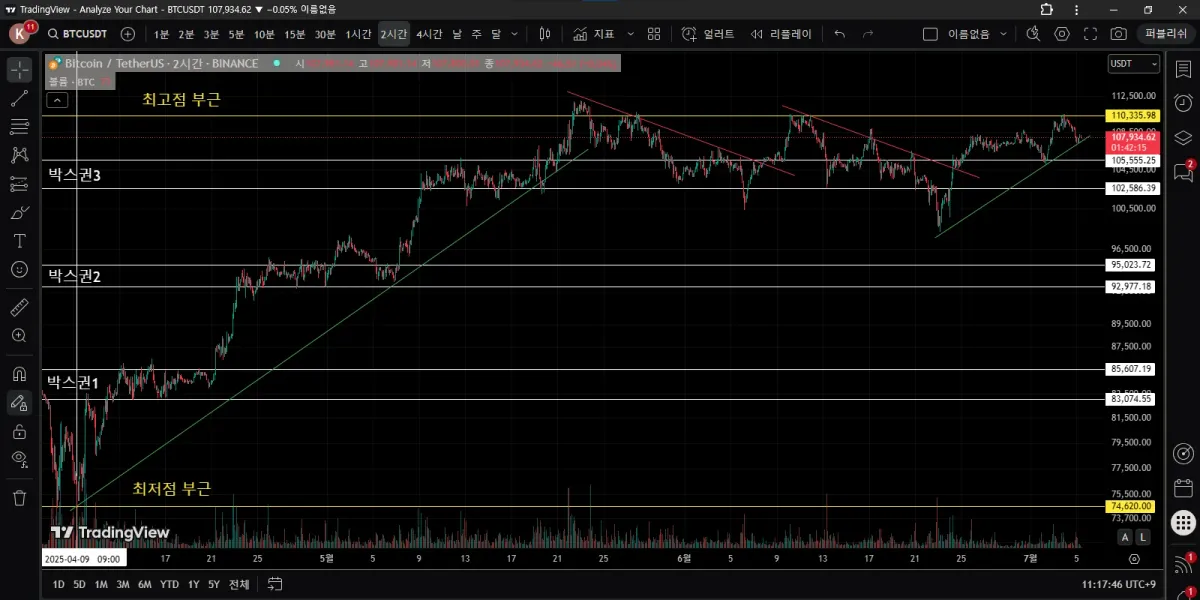The image size is (1200, 600).
Task: Open chart settings hexagon icon
Action: (x=1062, y=34)
